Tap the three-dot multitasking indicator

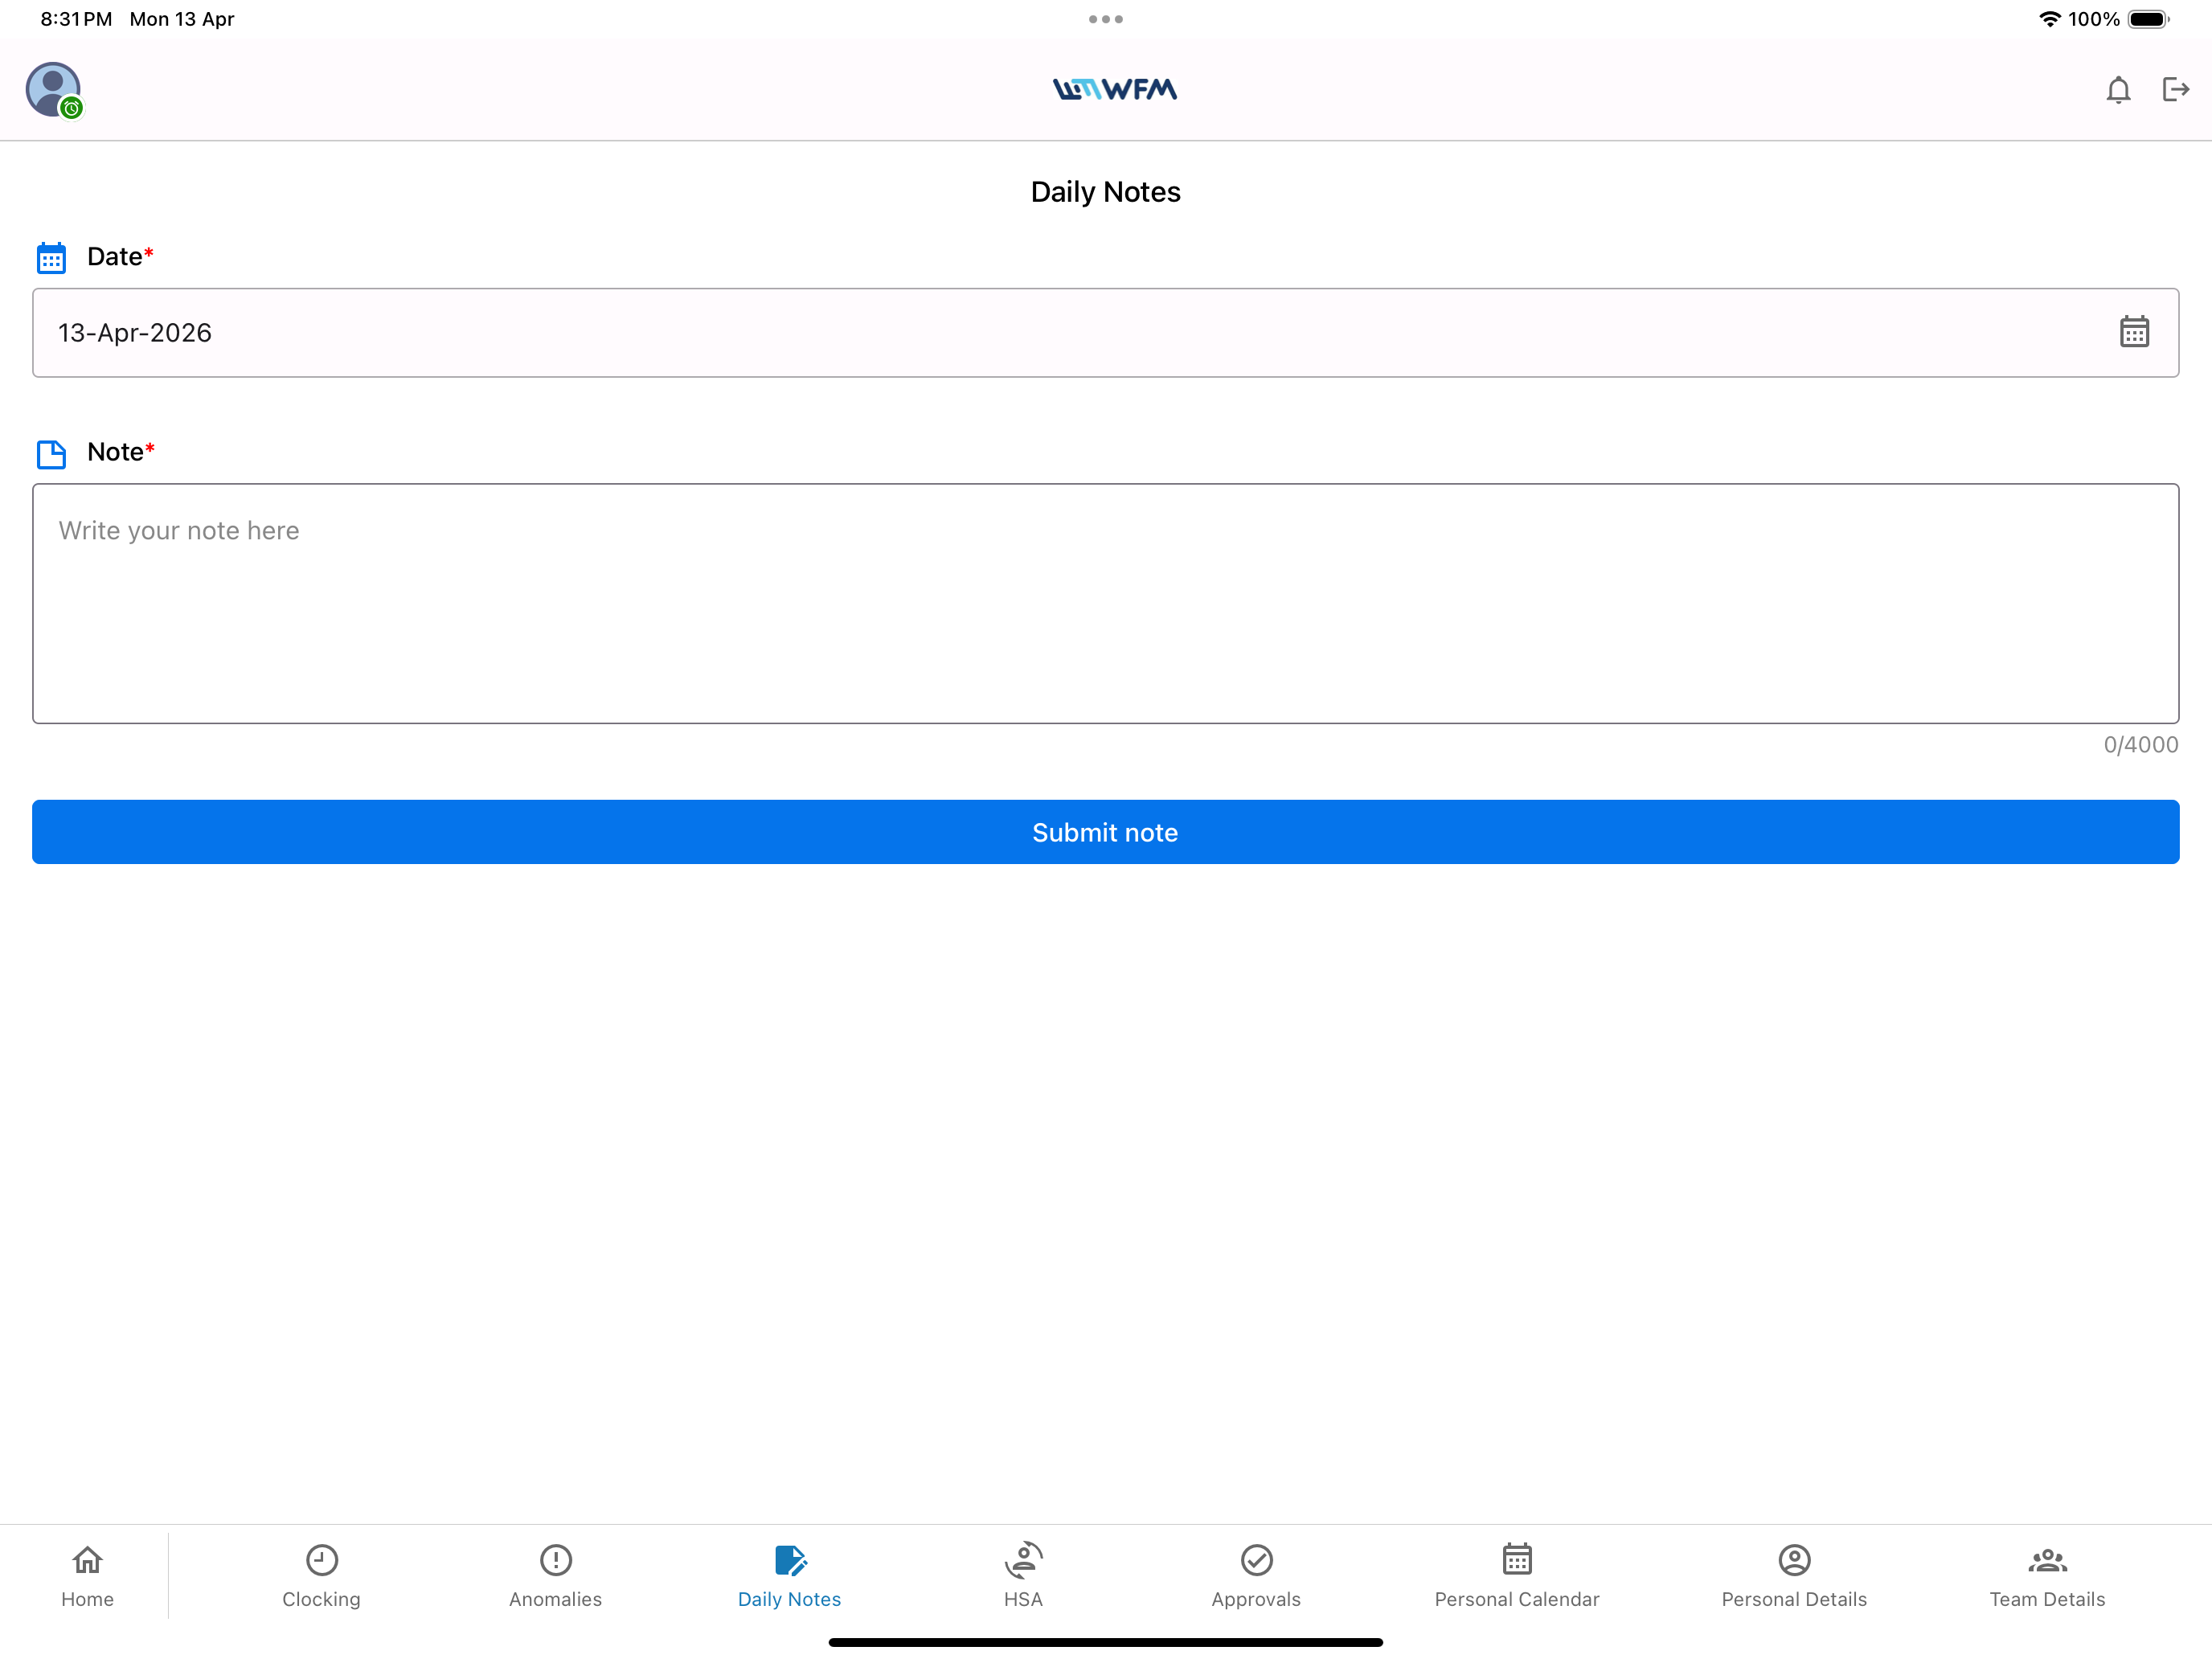[1106, 19]
